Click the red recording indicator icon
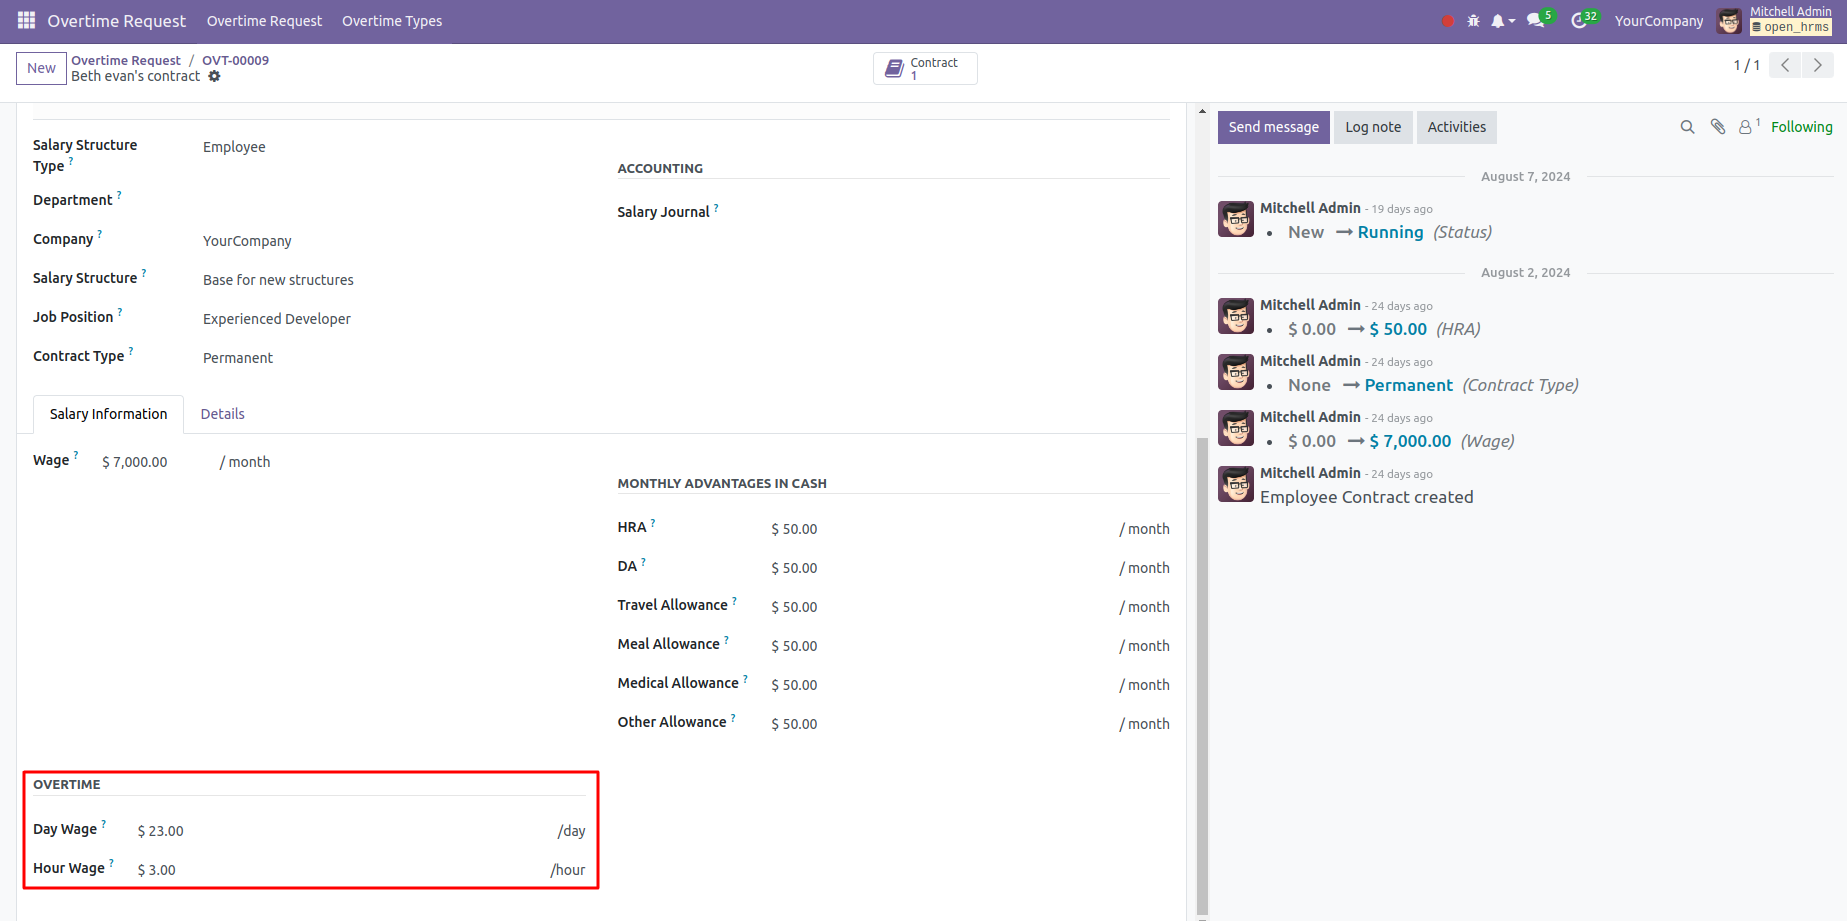1847x921 pixels. coord(1447,21)
